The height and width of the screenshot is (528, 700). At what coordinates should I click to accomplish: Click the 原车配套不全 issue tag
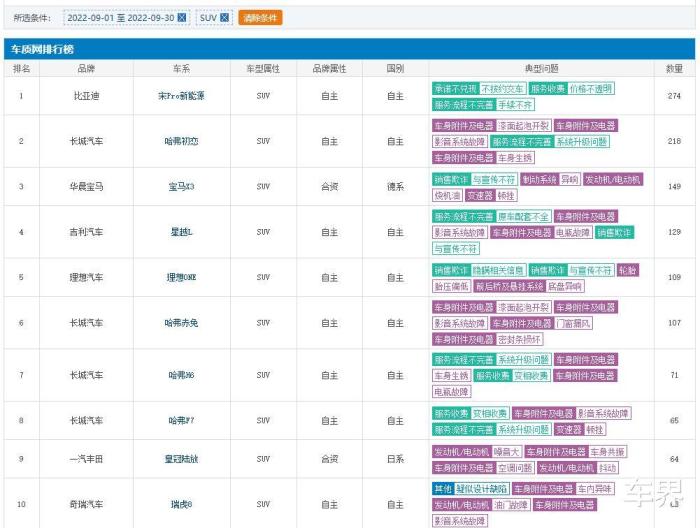(523, 217)
